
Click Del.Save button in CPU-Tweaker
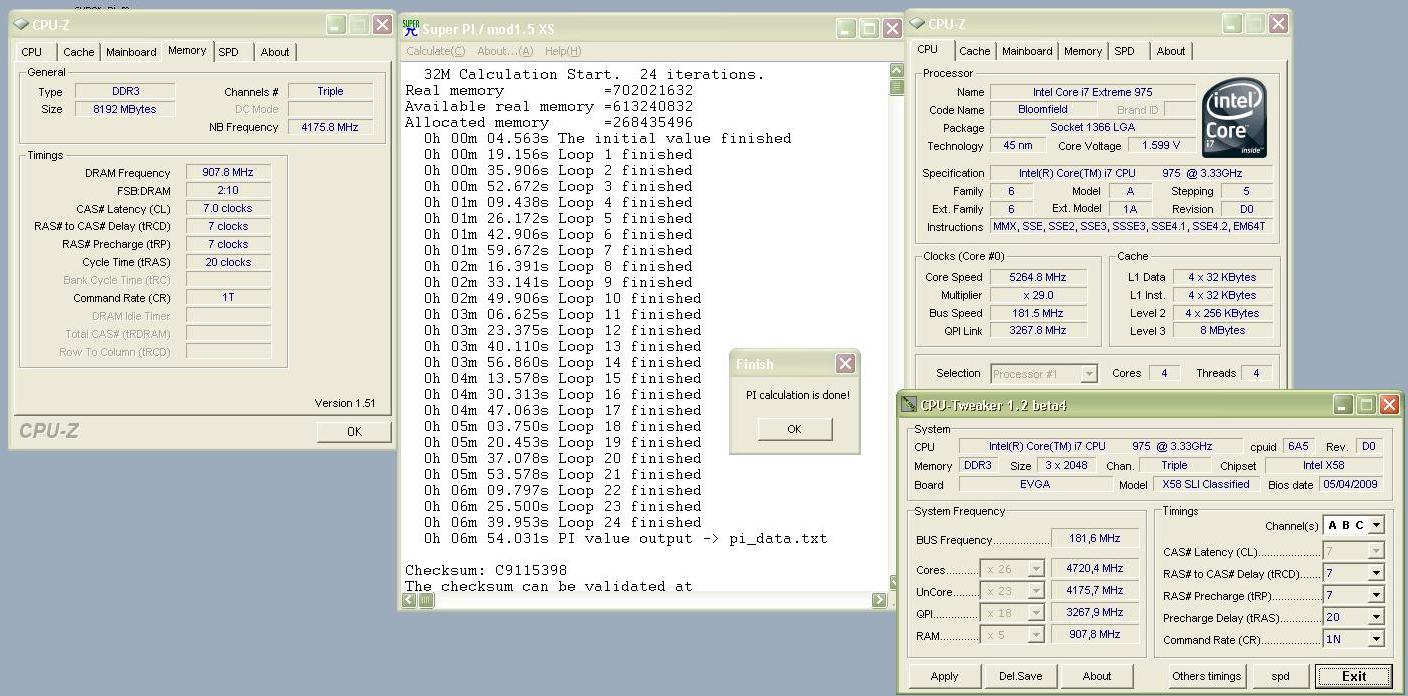1020,676
